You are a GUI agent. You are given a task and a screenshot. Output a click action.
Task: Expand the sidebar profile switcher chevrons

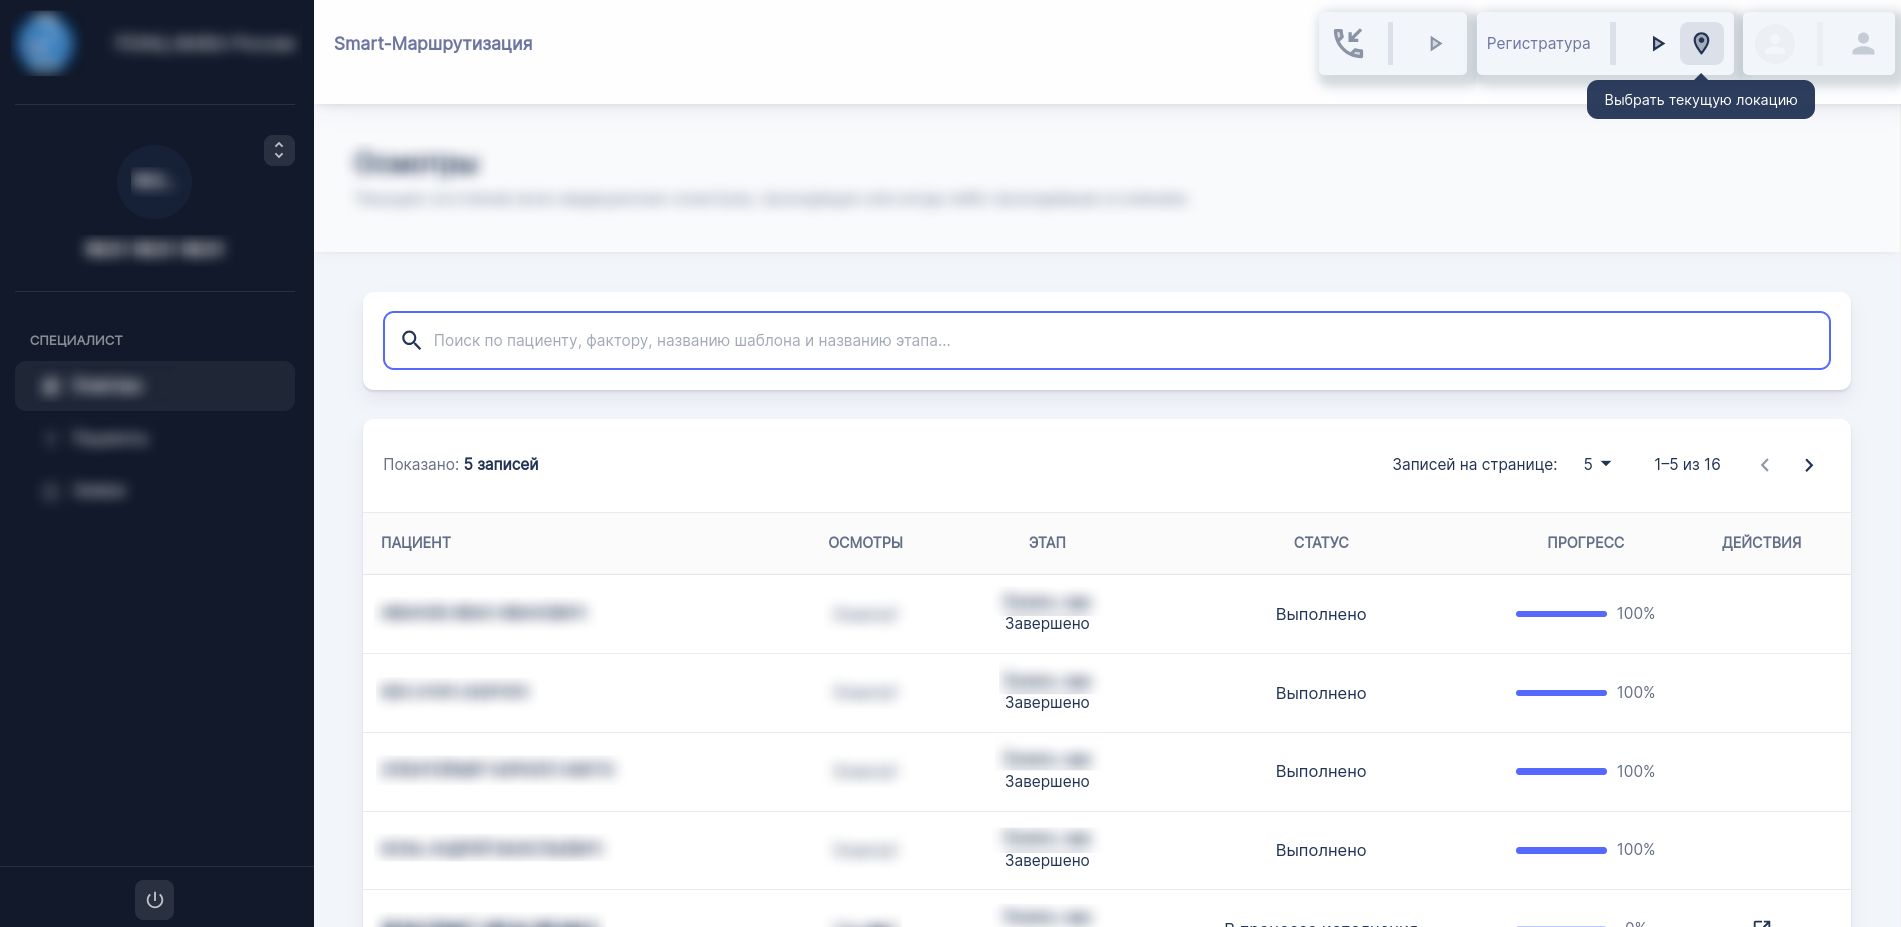279,150
